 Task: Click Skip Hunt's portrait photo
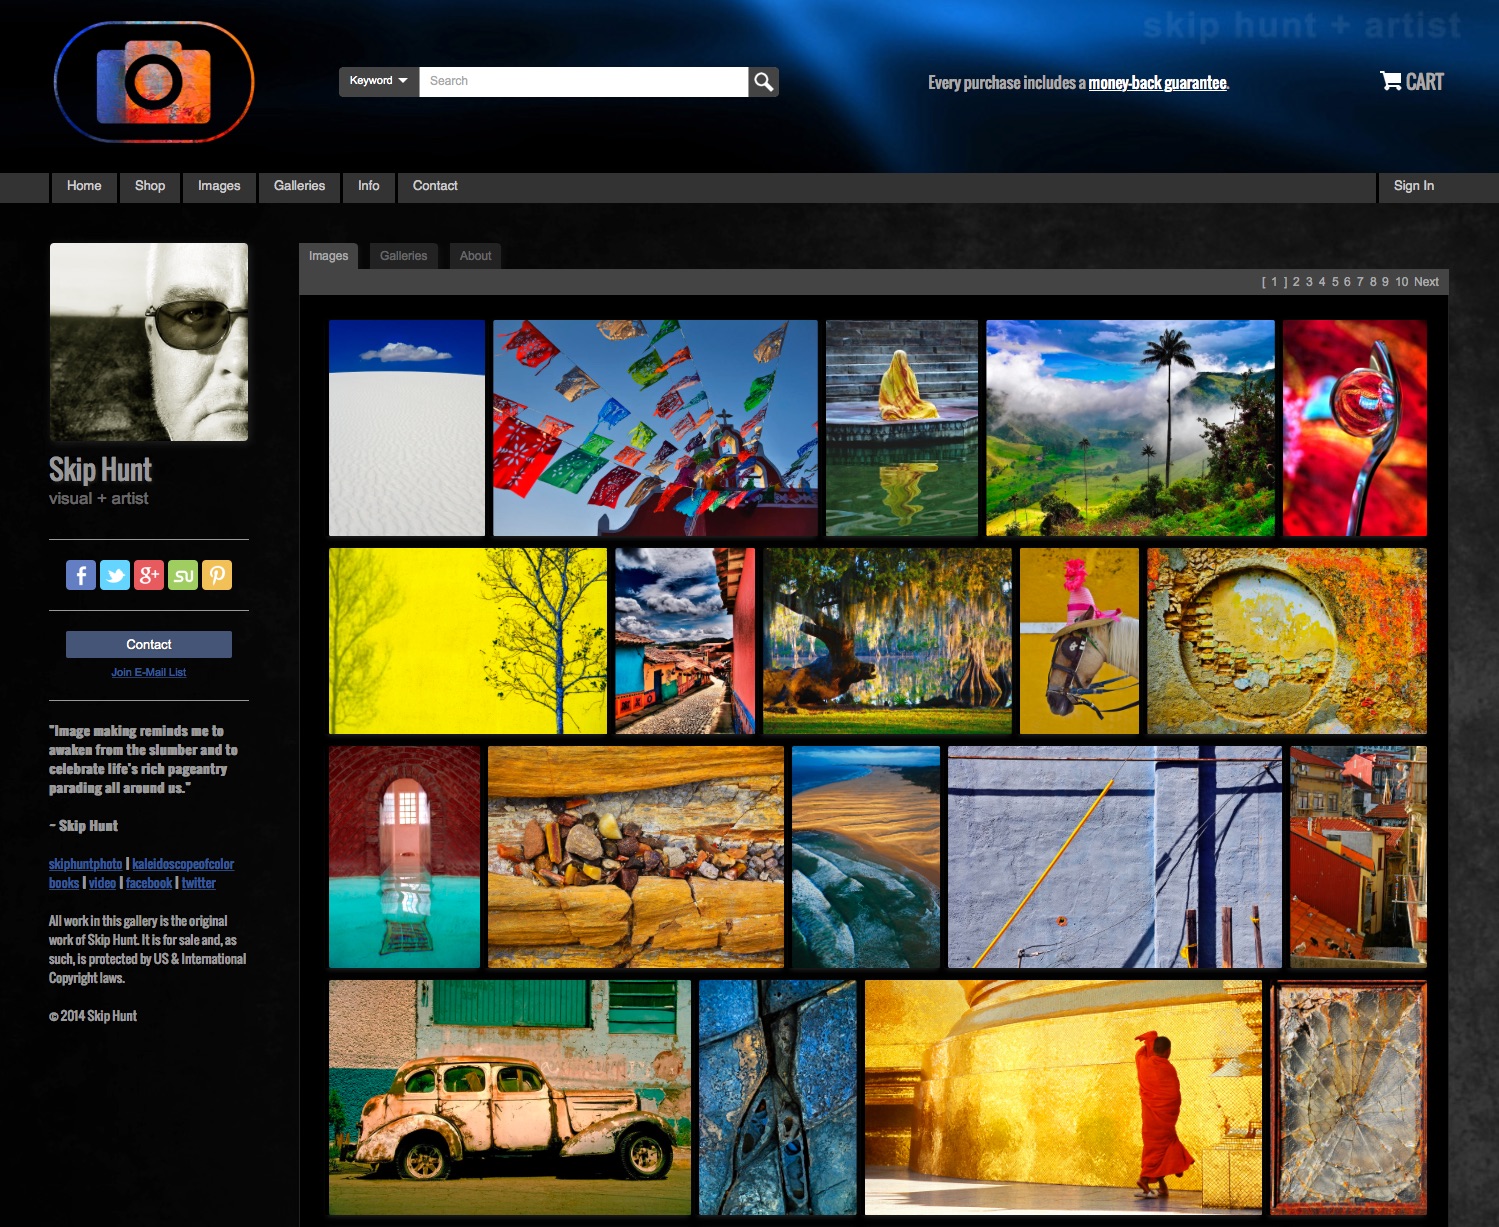pyautogui.click(x=149, y=342)
